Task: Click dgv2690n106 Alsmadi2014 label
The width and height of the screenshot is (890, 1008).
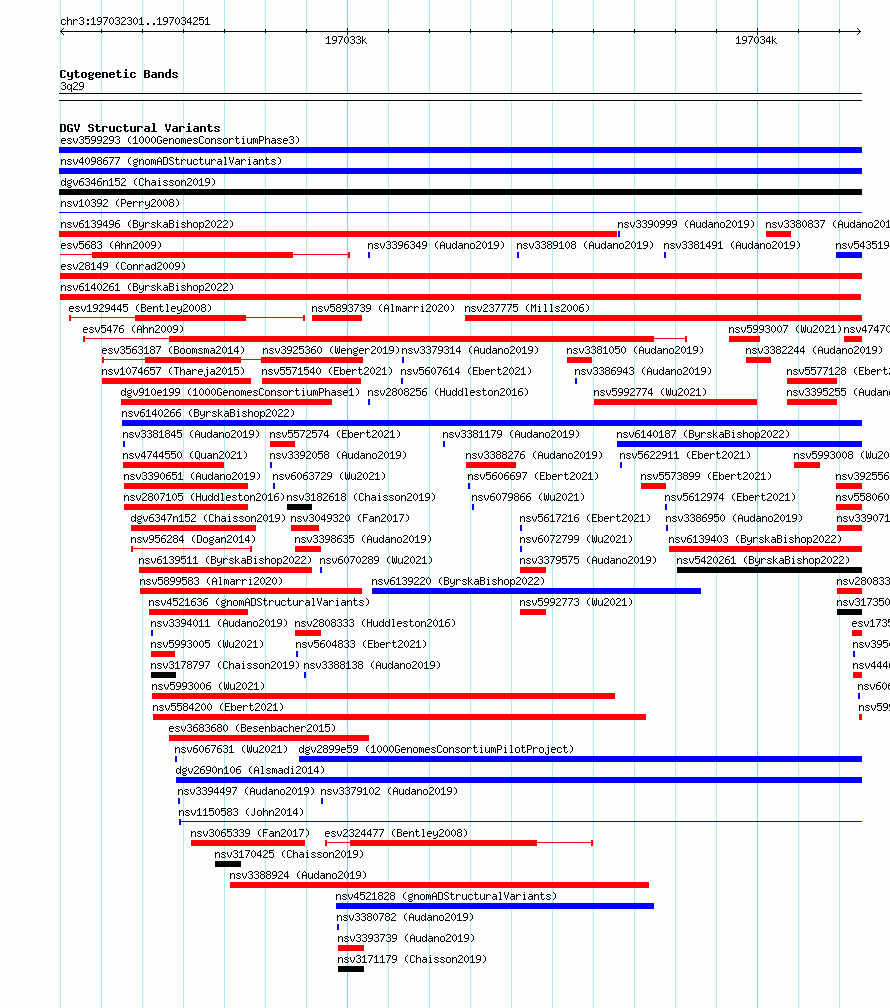Action: [251, 770]
